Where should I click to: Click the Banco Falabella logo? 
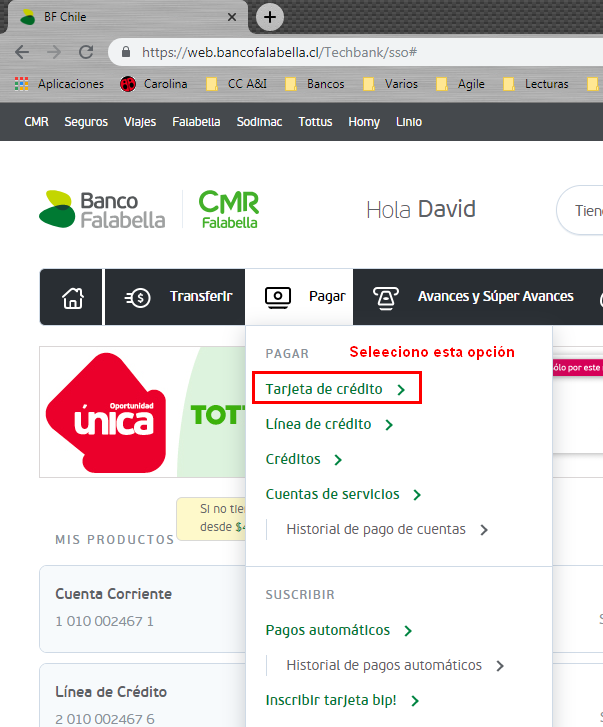[x=102, y=210]
